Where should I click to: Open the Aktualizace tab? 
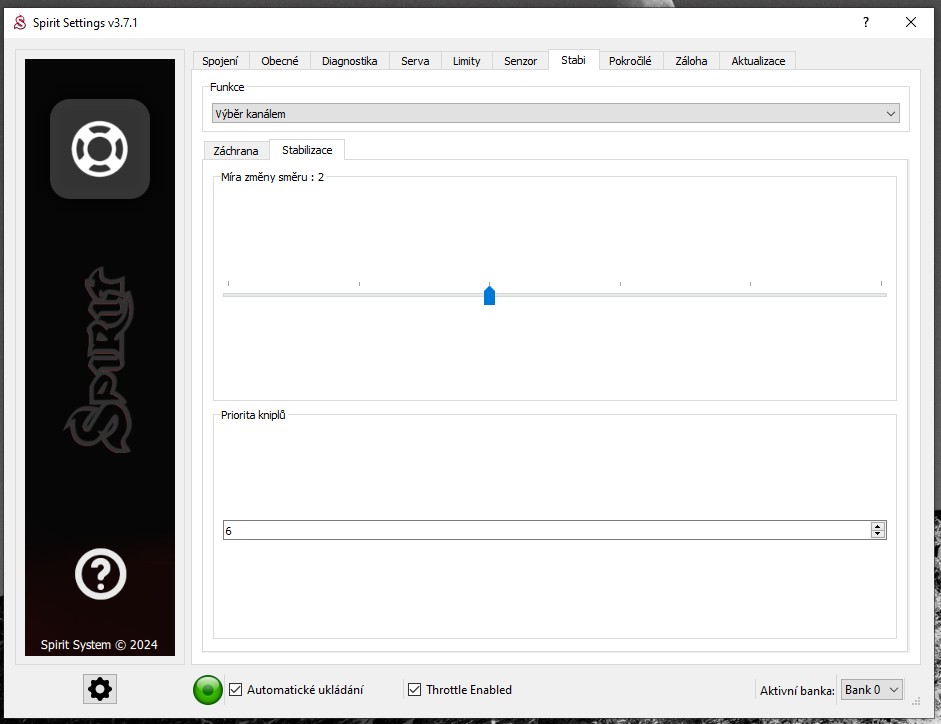tap(758, 61)
